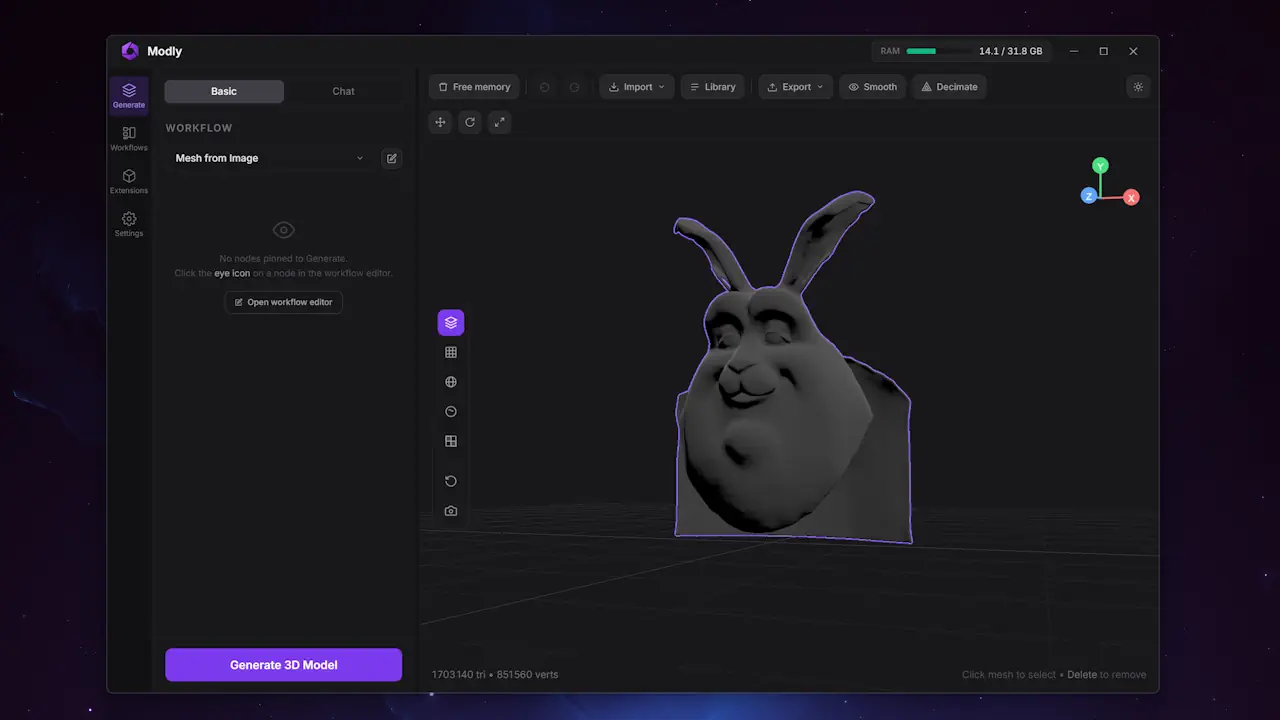Click the Z axis on the orientation gizmo
This screenshot has height=720, width=1280.
(1089, 196)
